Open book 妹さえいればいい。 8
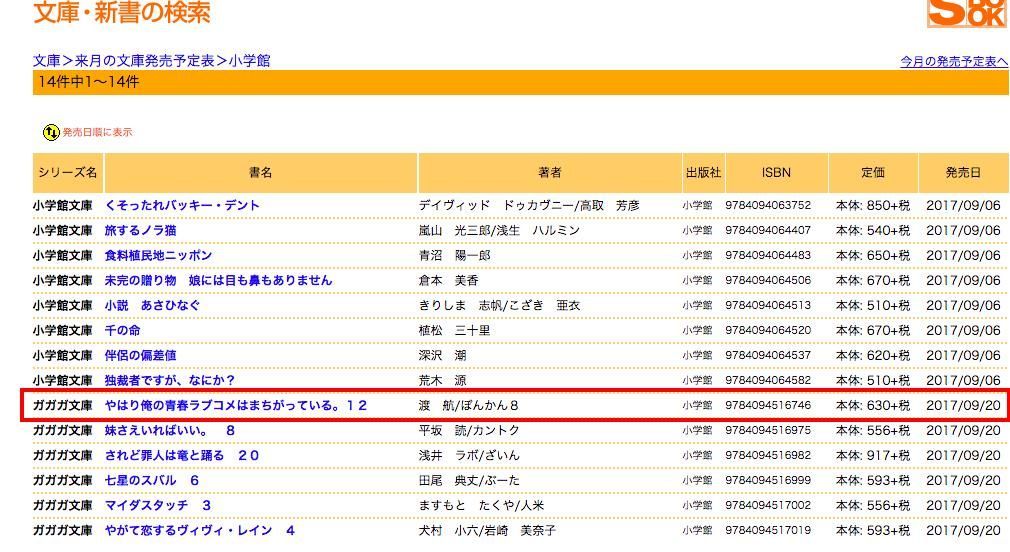Viewport: 1010px width, 552px height. coord(170,430)
